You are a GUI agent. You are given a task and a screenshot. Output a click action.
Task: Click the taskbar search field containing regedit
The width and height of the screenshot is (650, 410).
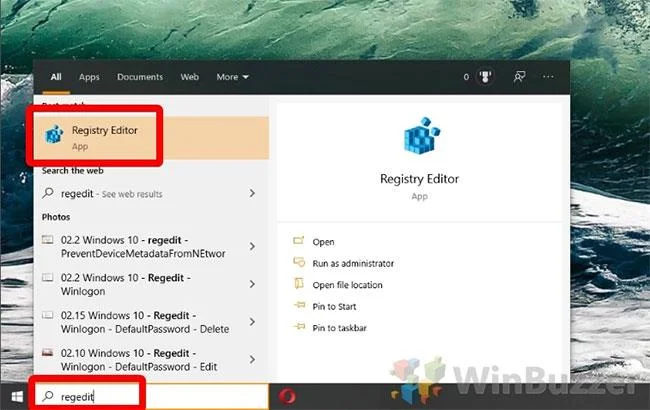151,396
